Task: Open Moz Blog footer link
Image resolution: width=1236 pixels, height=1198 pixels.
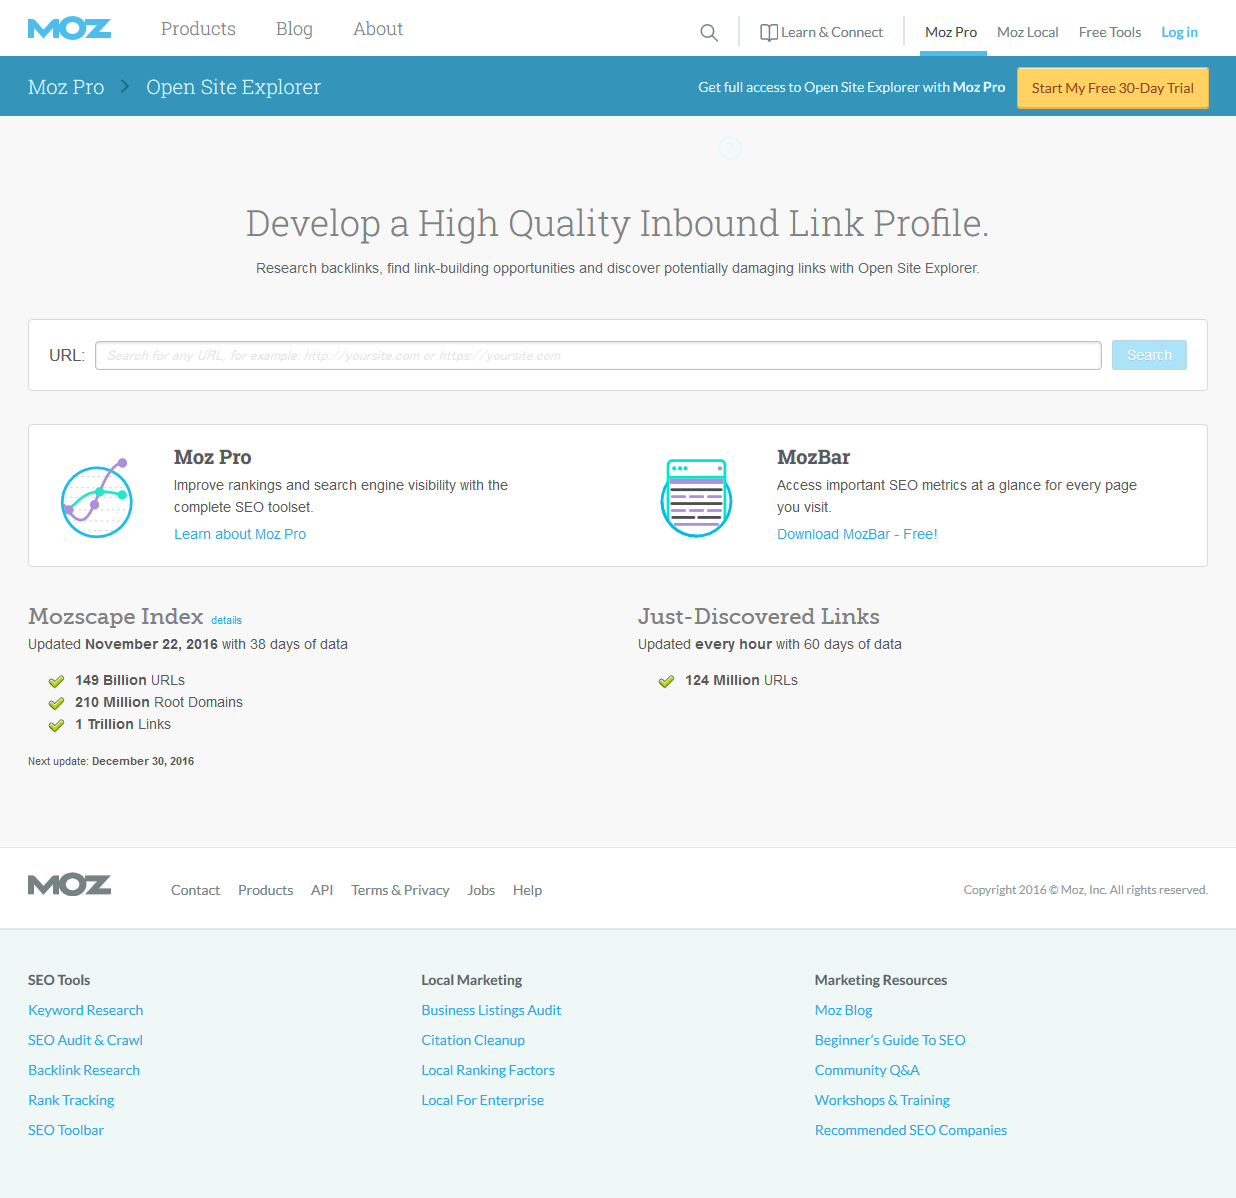Action: tap(844, 1010)
